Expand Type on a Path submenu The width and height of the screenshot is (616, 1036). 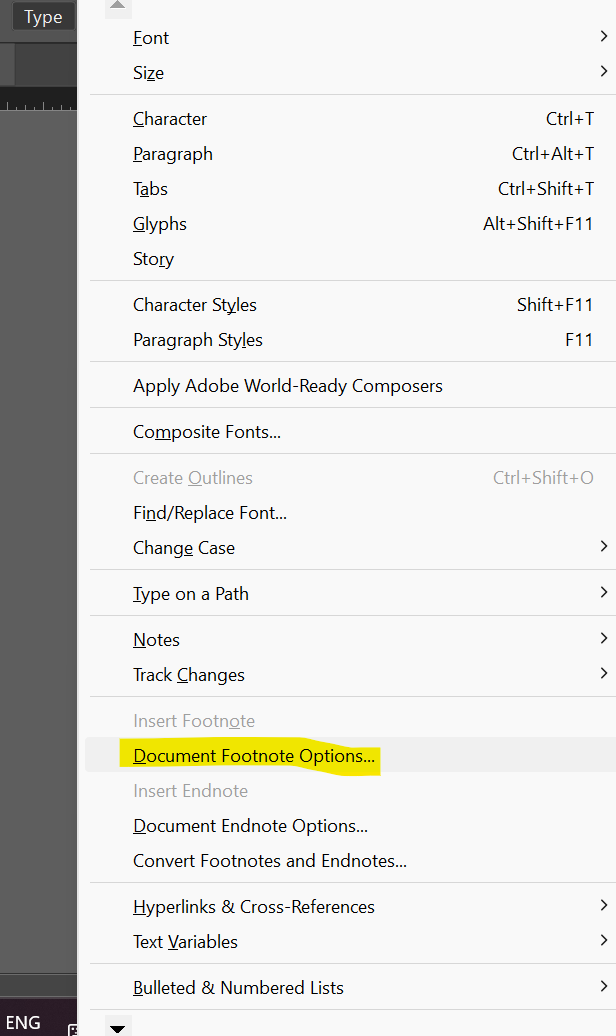click(191, 594)
